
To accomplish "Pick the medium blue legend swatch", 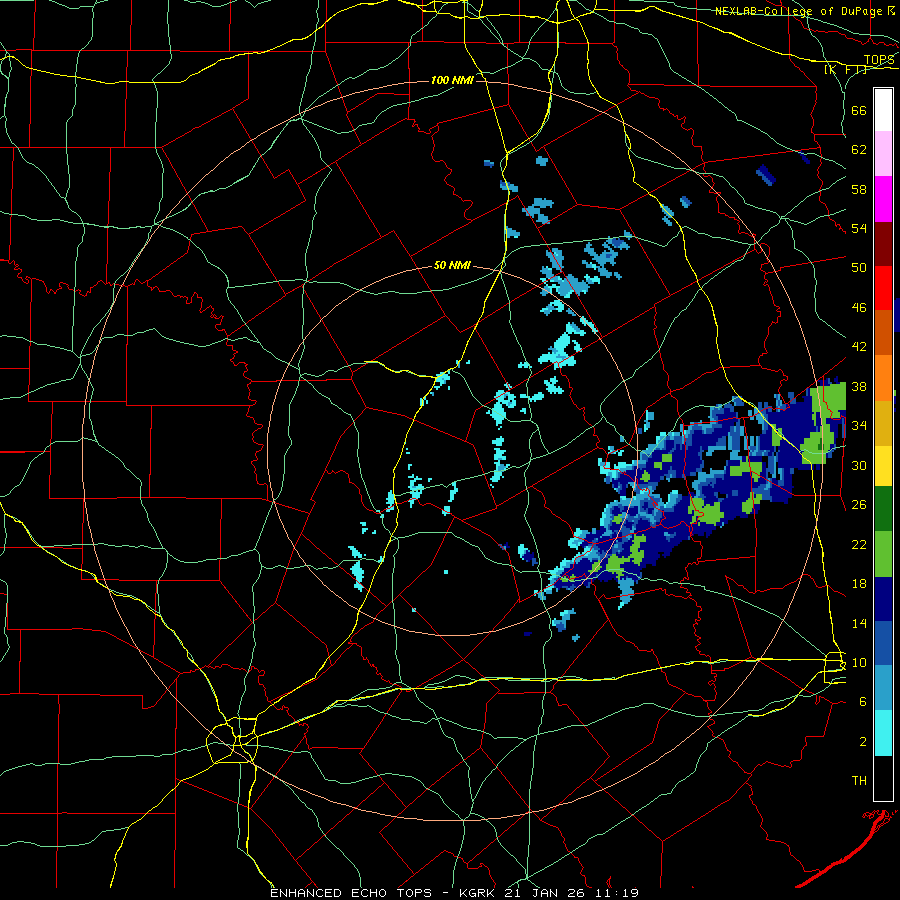I will (x=883, y=643).
